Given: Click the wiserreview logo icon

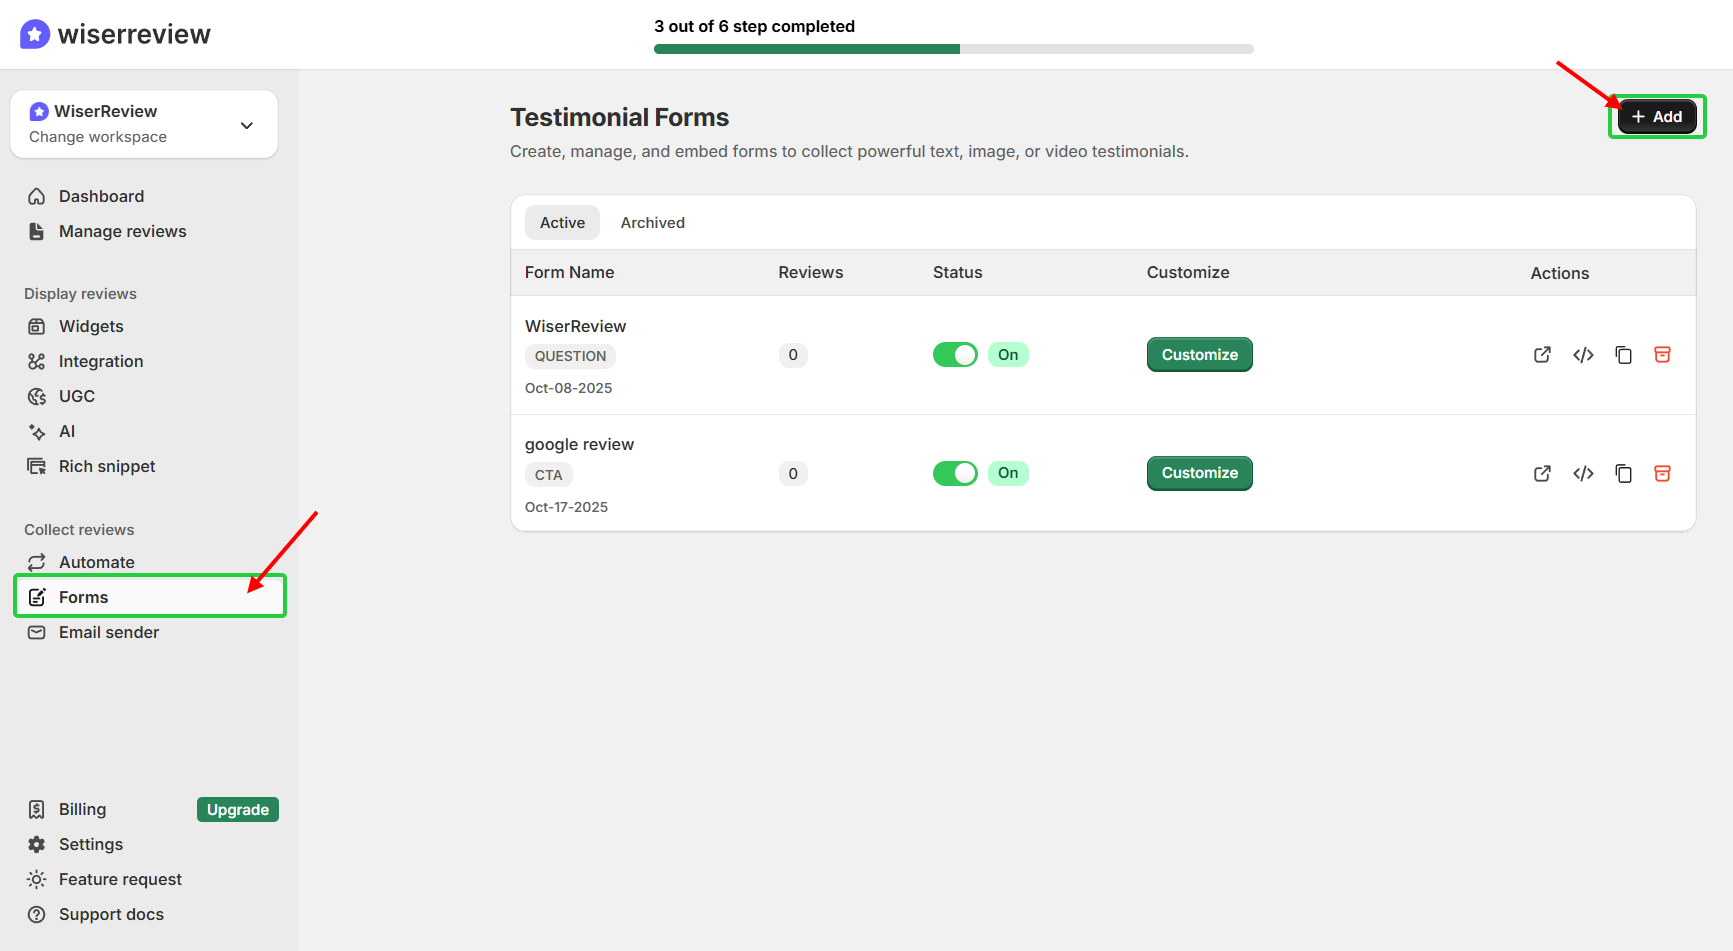Looking at the screenshot, I should point(35,34).
